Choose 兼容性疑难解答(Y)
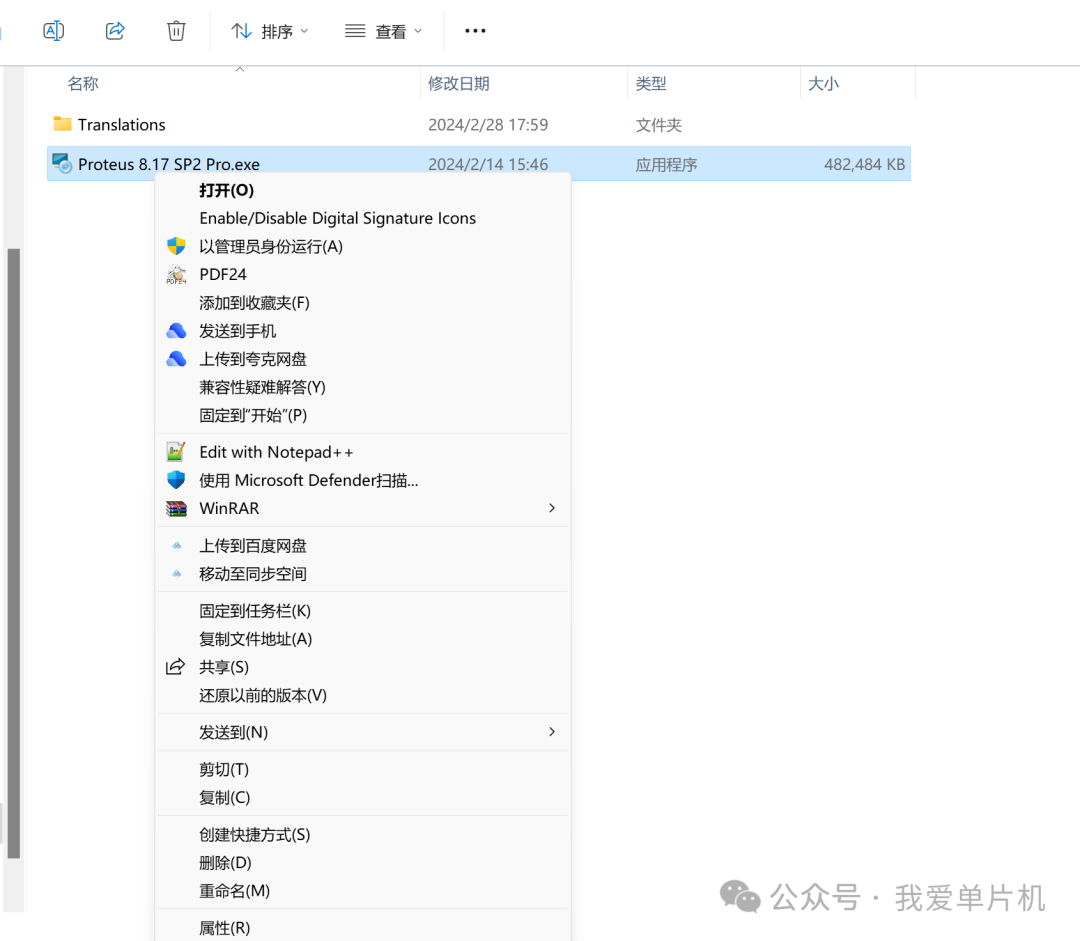 click(x=262, y=387)
